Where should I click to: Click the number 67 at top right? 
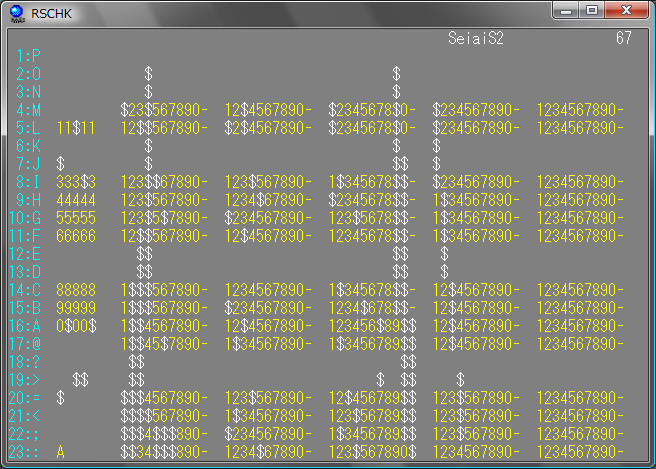click(623, 38)
